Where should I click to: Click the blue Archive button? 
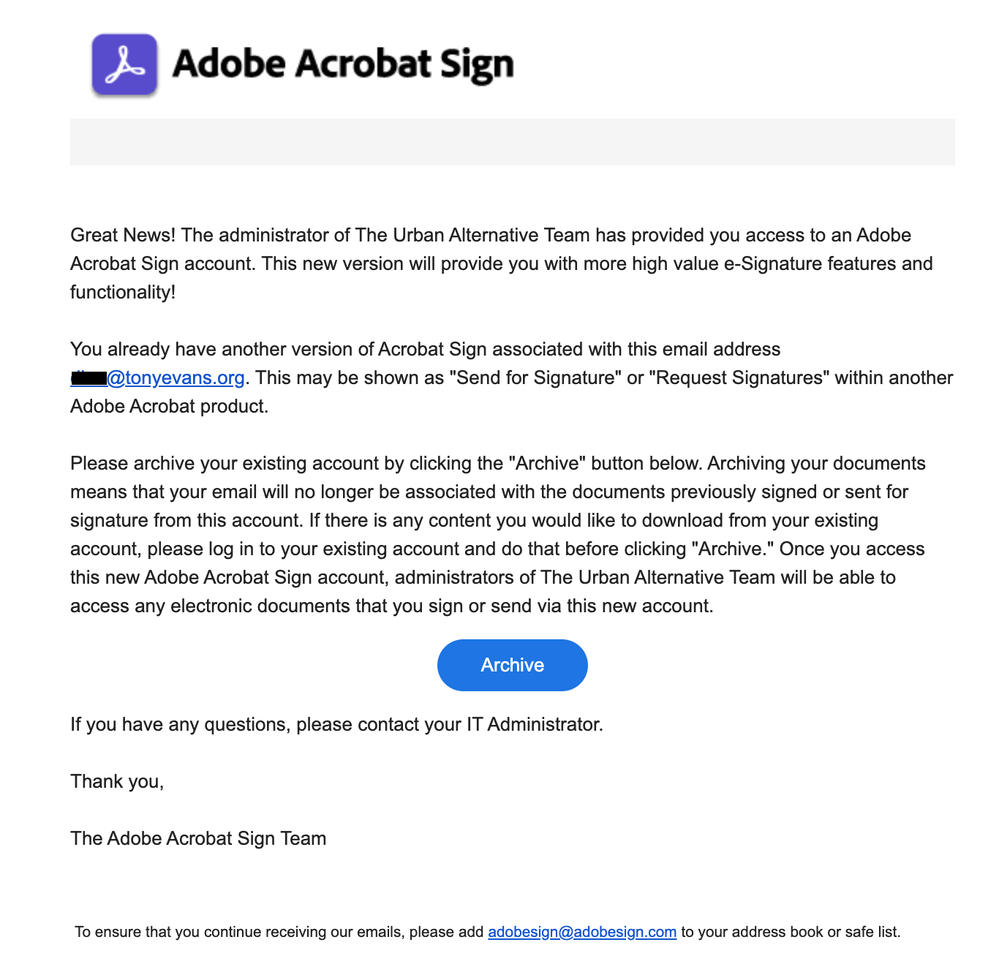pyautogui.click(x=512, y=665)
